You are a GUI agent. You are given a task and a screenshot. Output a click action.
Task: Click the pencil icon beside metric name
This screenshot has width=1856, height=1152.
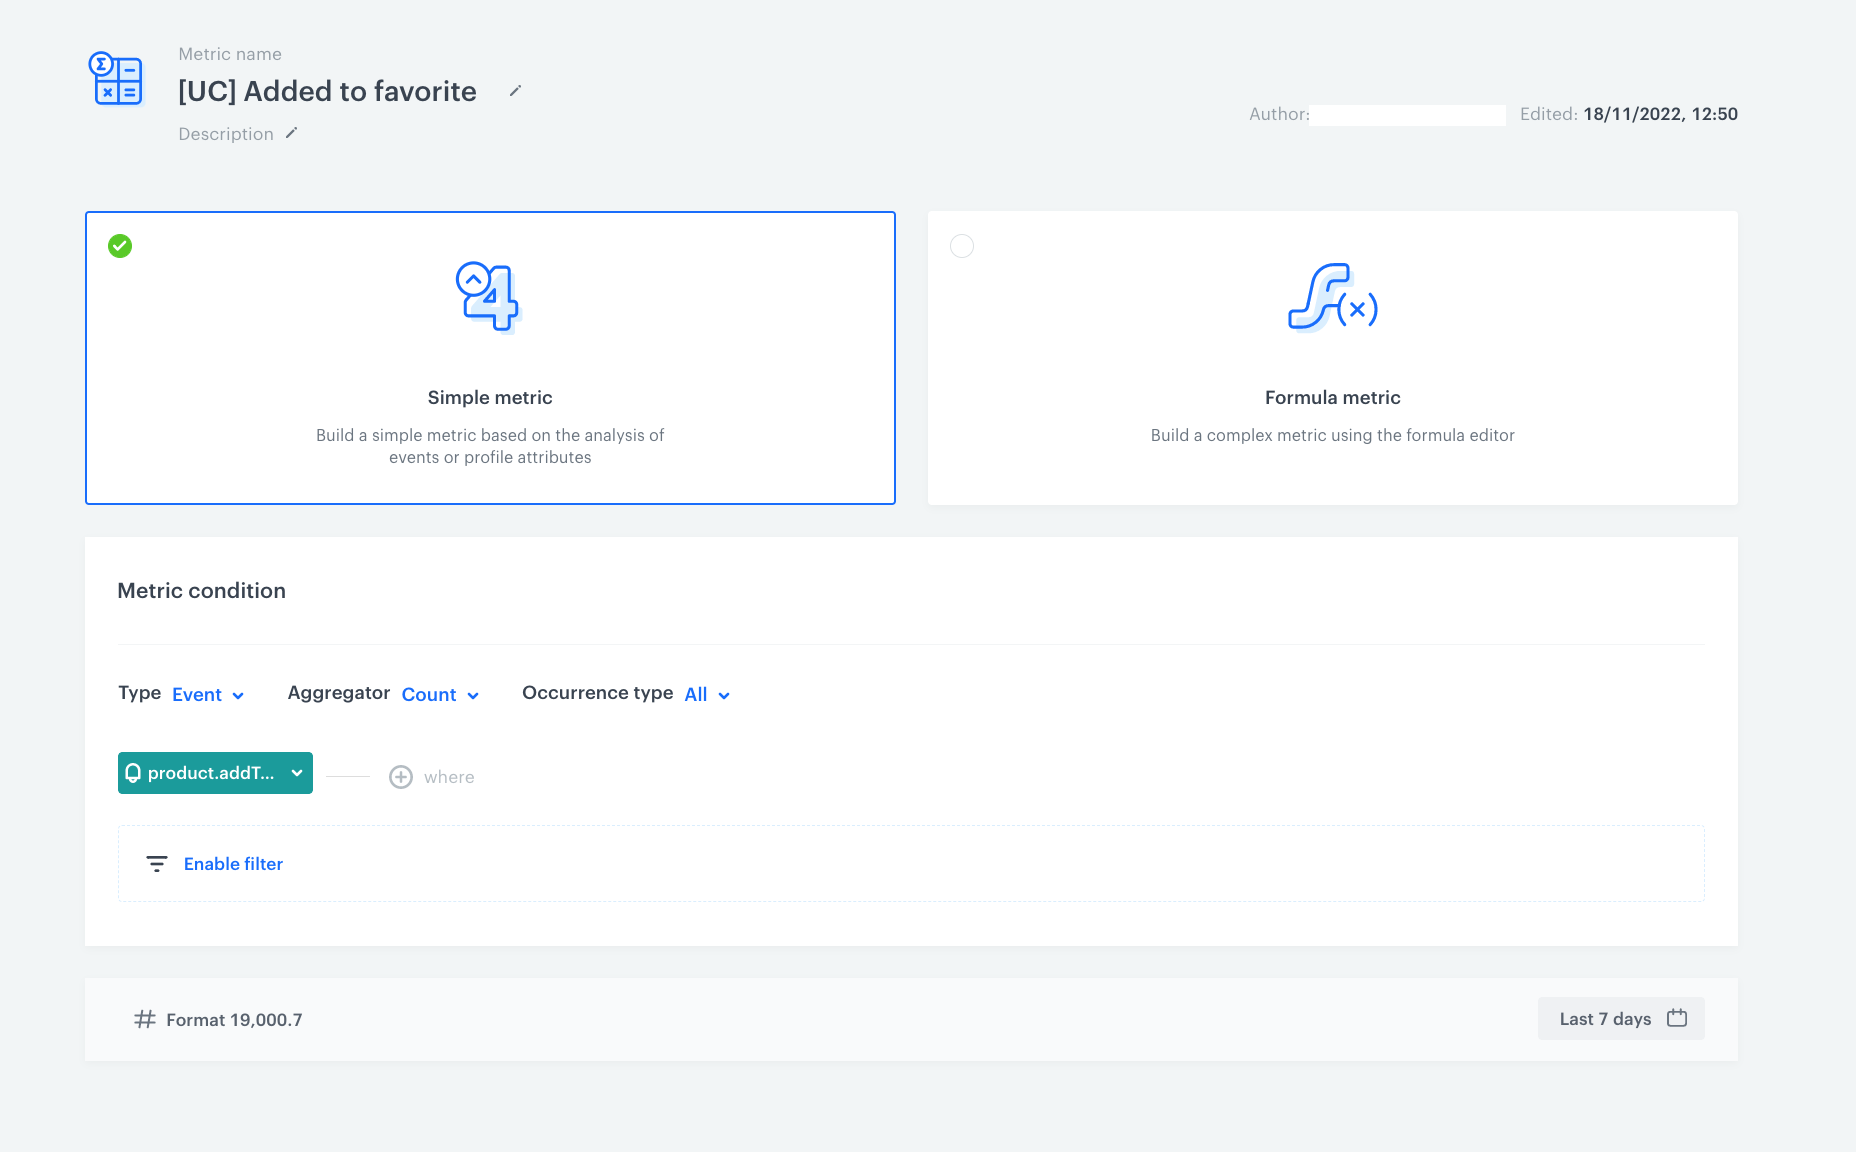coord(515,91)
